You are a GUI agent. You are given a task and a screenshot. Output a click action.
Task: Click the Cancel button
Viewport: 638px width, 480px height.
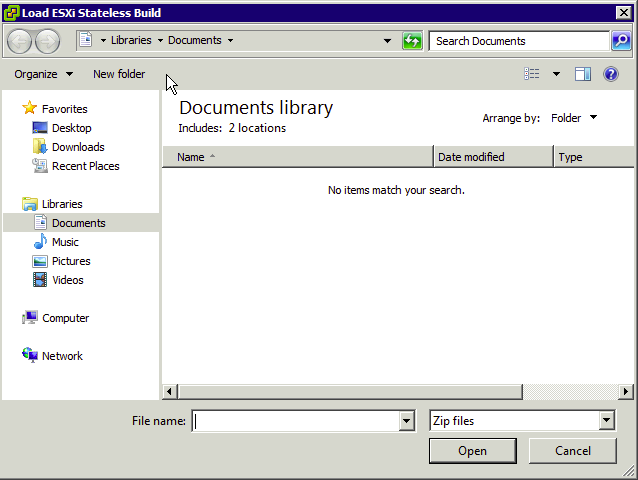tap(572, 451)
